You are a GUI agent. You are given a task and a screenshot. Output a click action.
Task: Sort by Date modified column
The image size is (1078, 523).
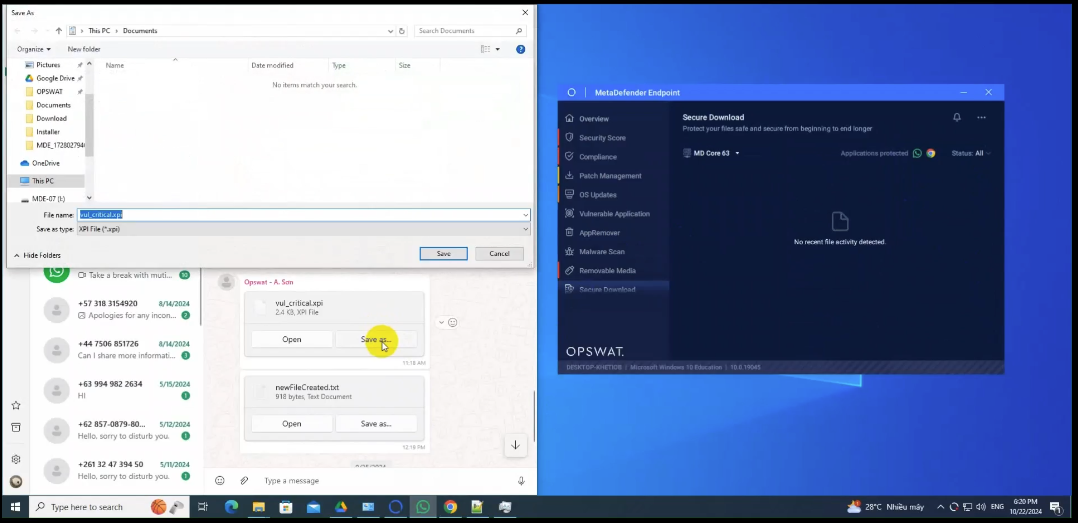[x=272, y=65]
